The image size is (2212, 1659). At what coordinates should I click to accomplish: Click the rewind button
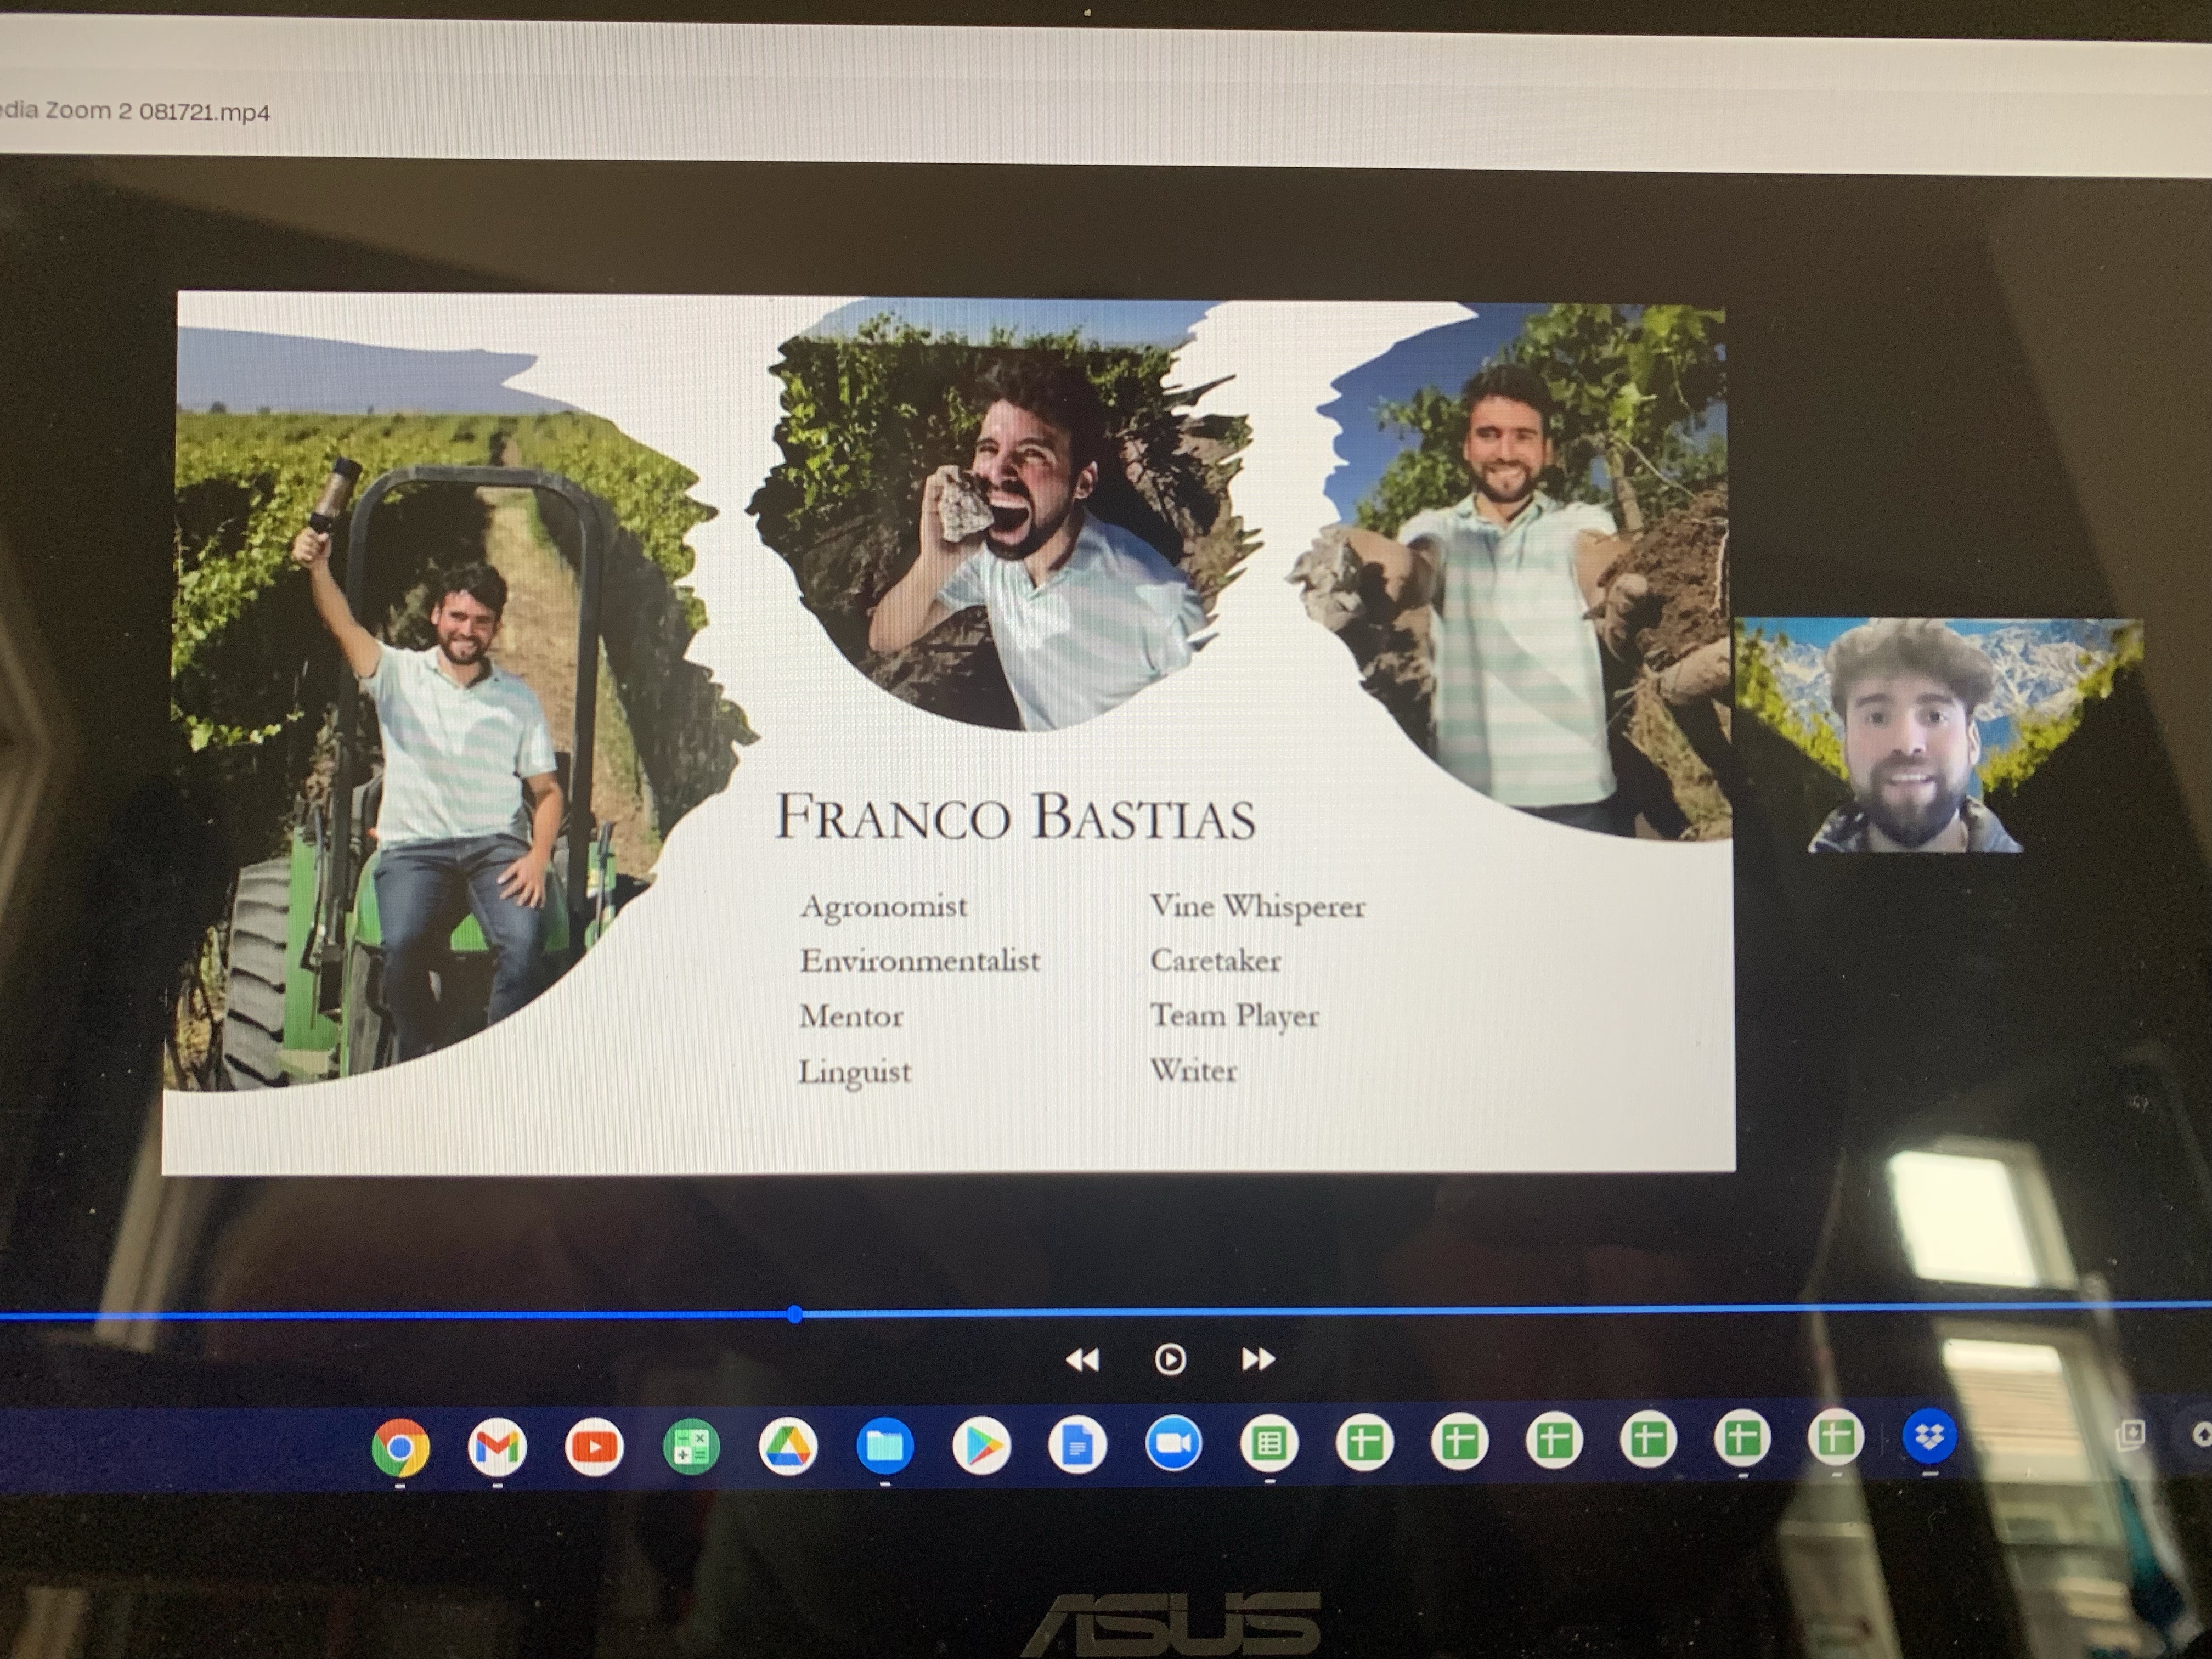(x=1082, y=1360)
